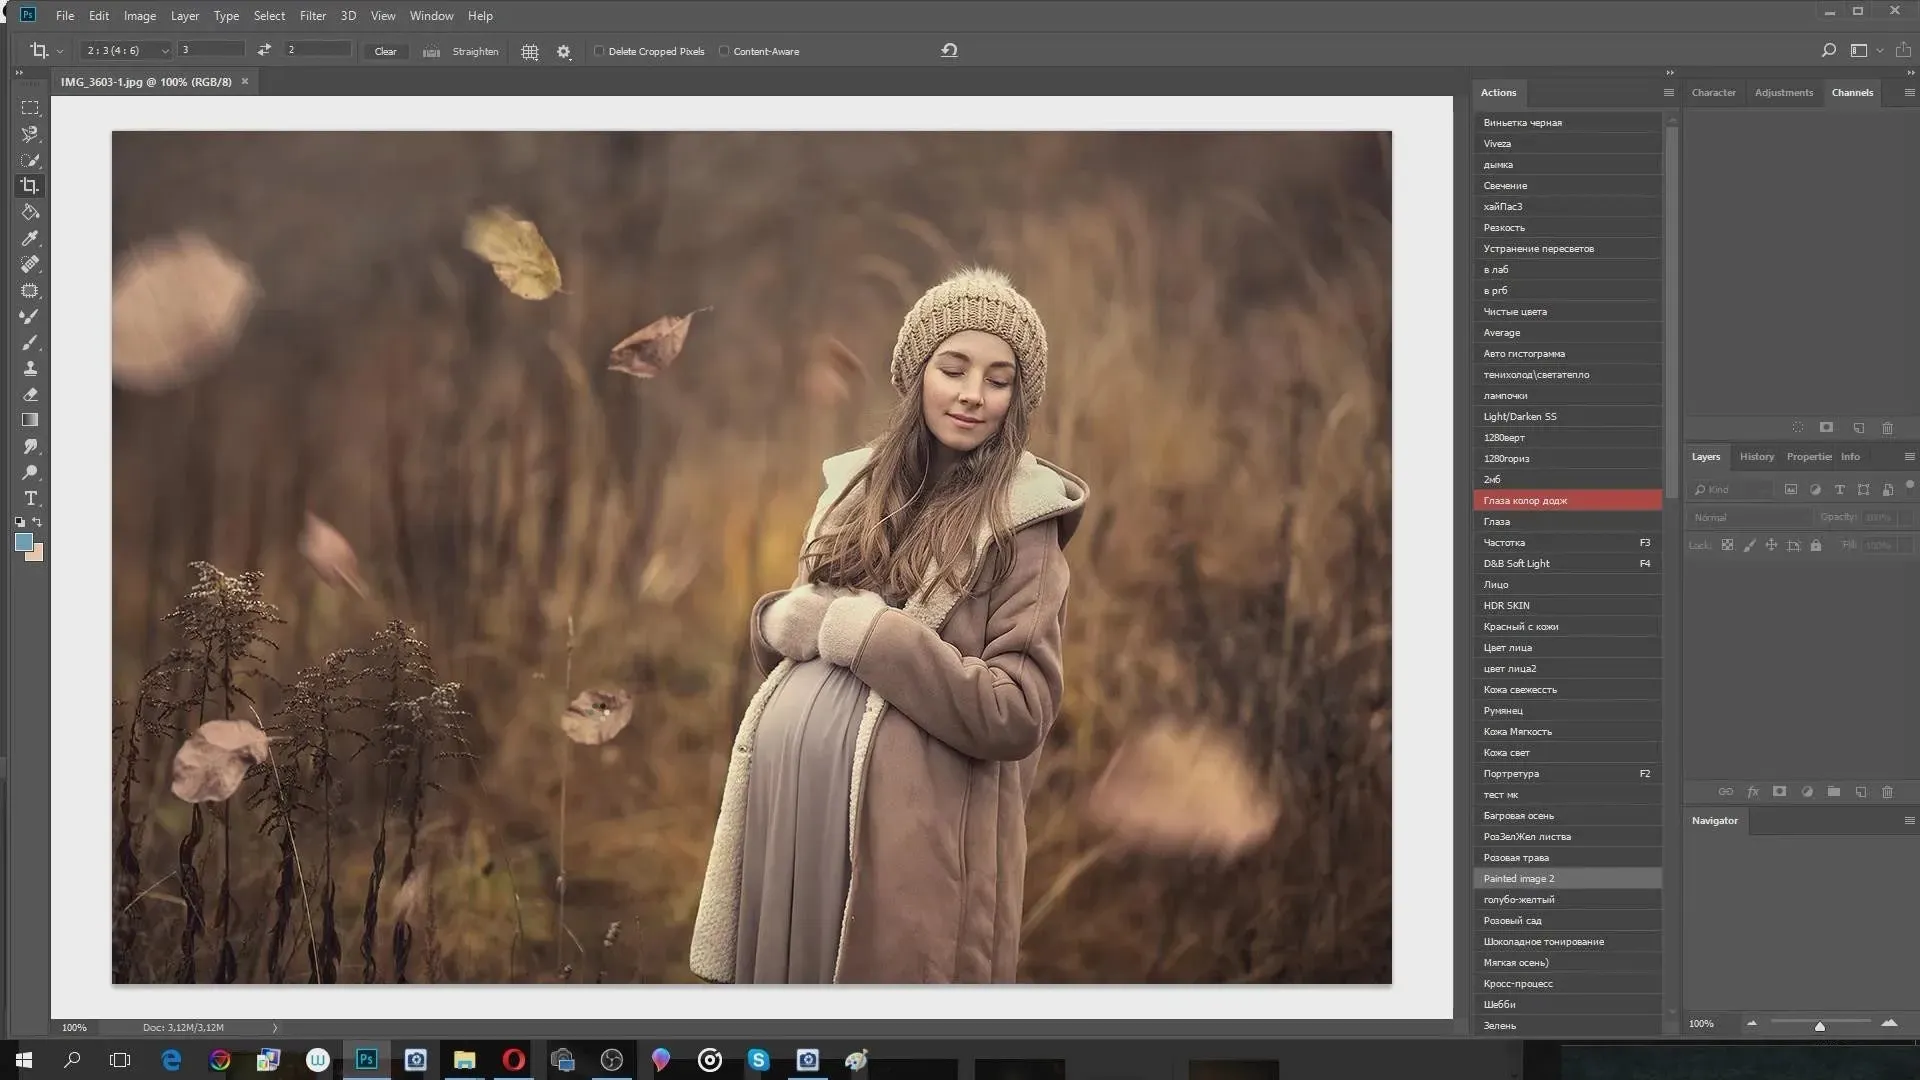Enable Delete Cropped Pixels checkbox
The height and width of the screenshot is (1080, 1920).
pos(599,51)
